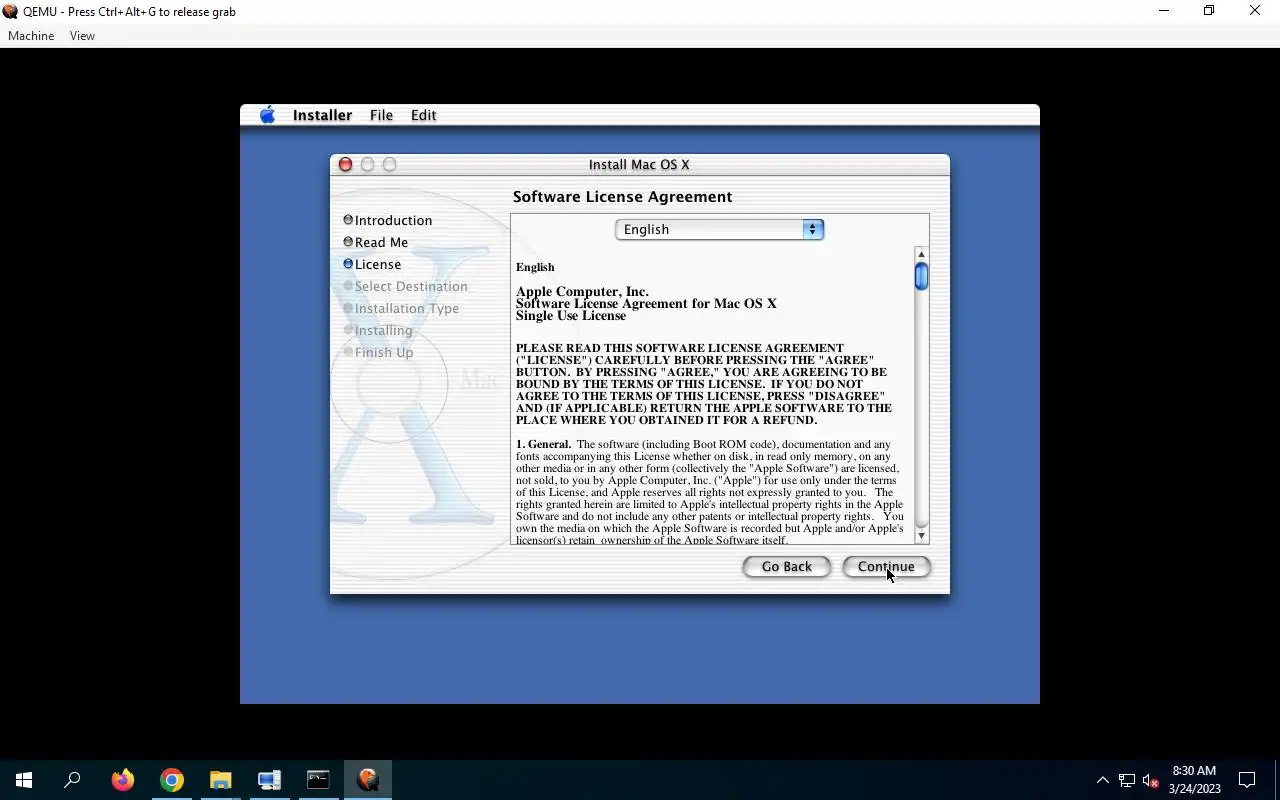The height and width of the screenshot is (800, 1280).
Task: Open Google Chrome from the taskbar
Action: 172,780
